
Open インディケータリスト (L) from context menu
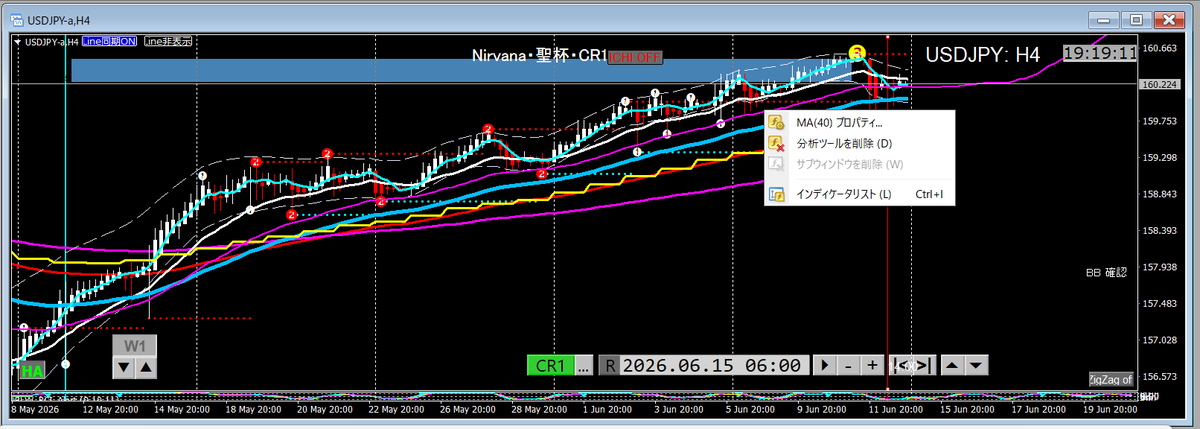(859, 194)
